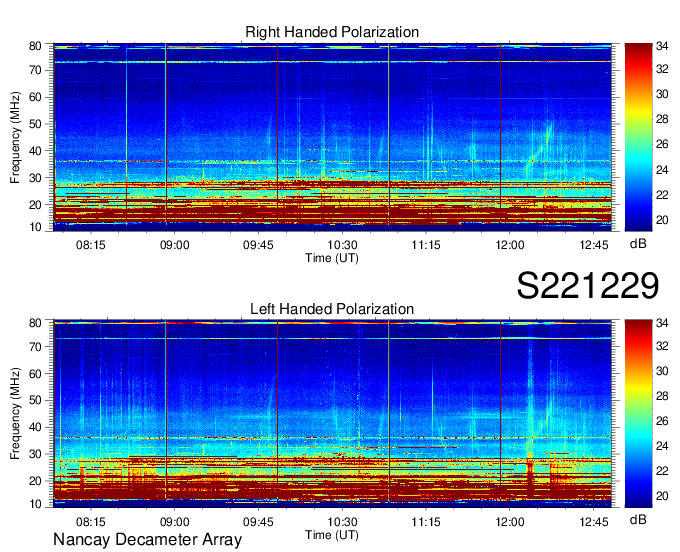
Task: Click 'Frequency (MHz)' axis label of top plot
Action: [x=15, y=137]
